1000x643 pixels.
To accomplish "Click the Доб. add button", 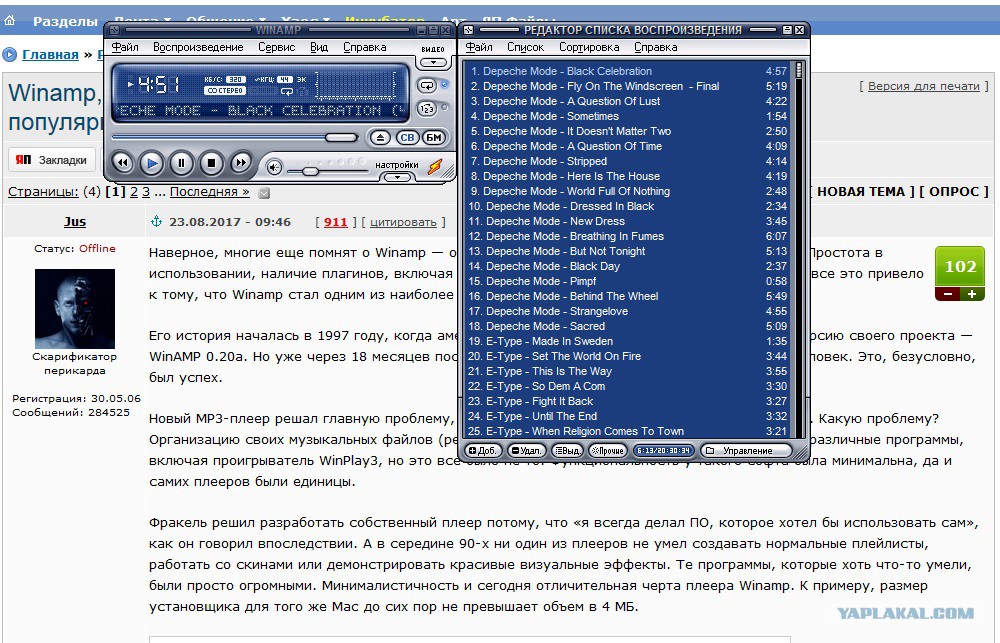I will [x=483, y=450].
